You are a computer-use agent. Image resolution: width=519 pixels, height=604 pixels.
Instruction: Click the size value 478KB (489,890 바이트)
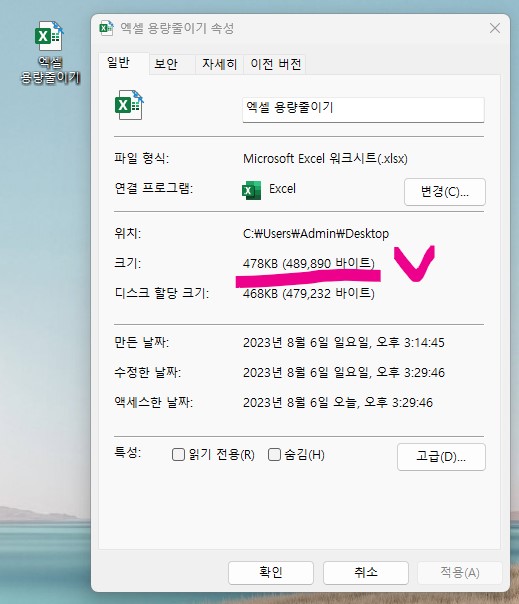point(309,263)
